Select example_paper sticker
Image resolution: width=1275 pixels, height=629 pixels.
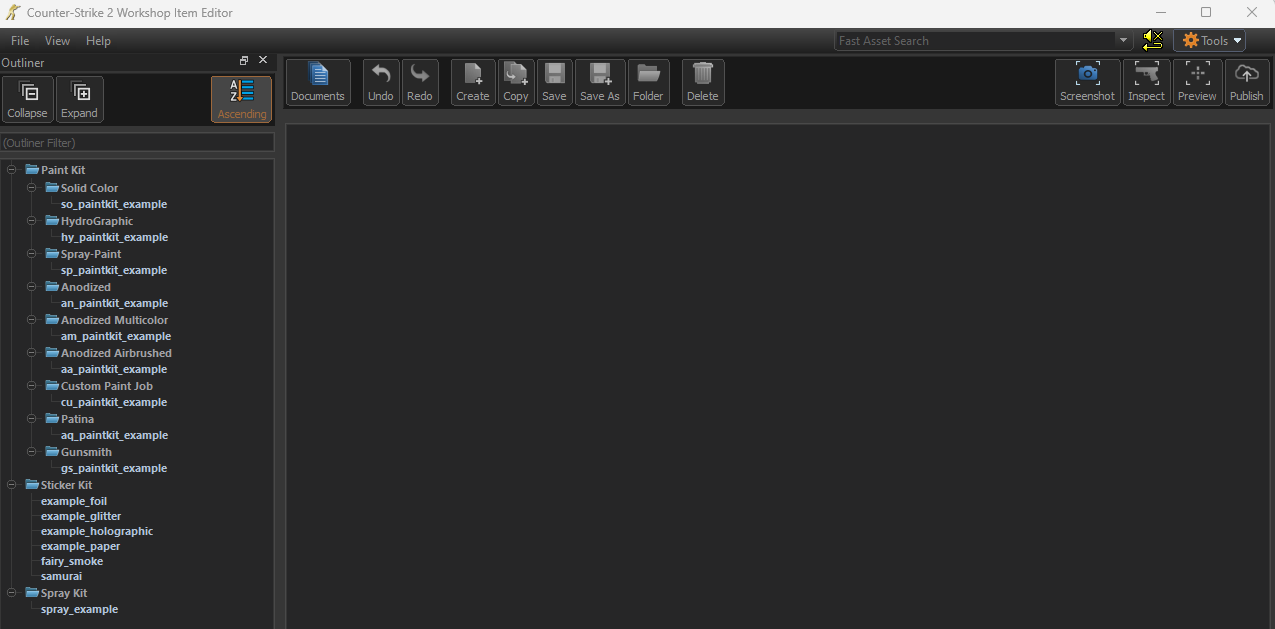80,546
